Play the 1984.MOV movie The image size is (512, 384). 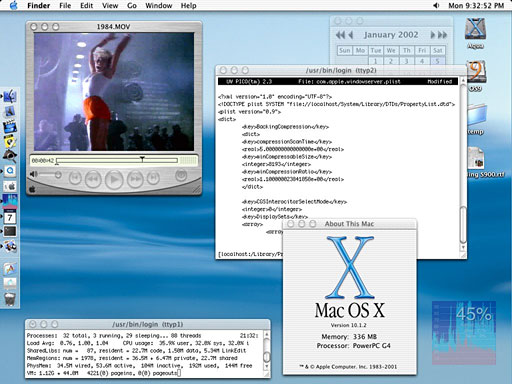coord(114,179)
